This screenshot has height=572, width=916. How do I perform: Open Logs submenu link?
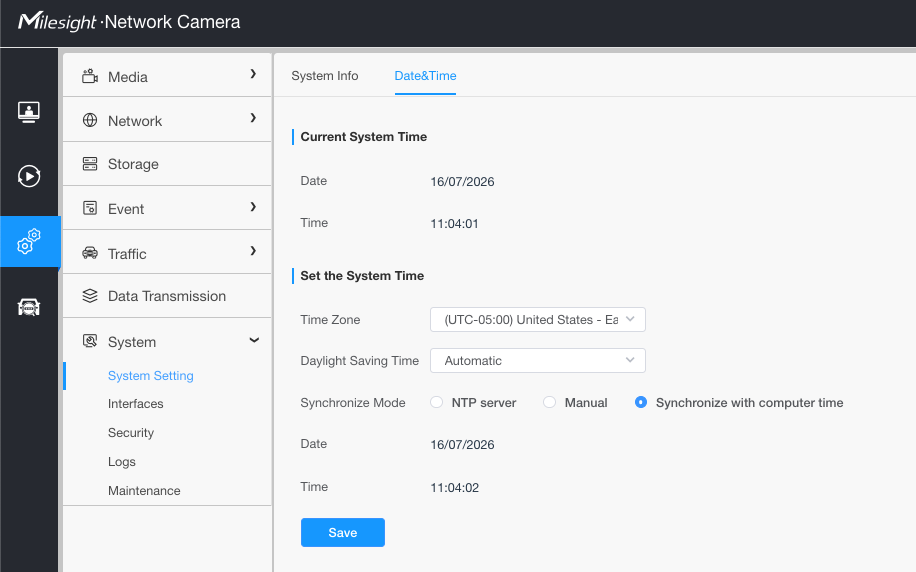(x=122, y=462)
